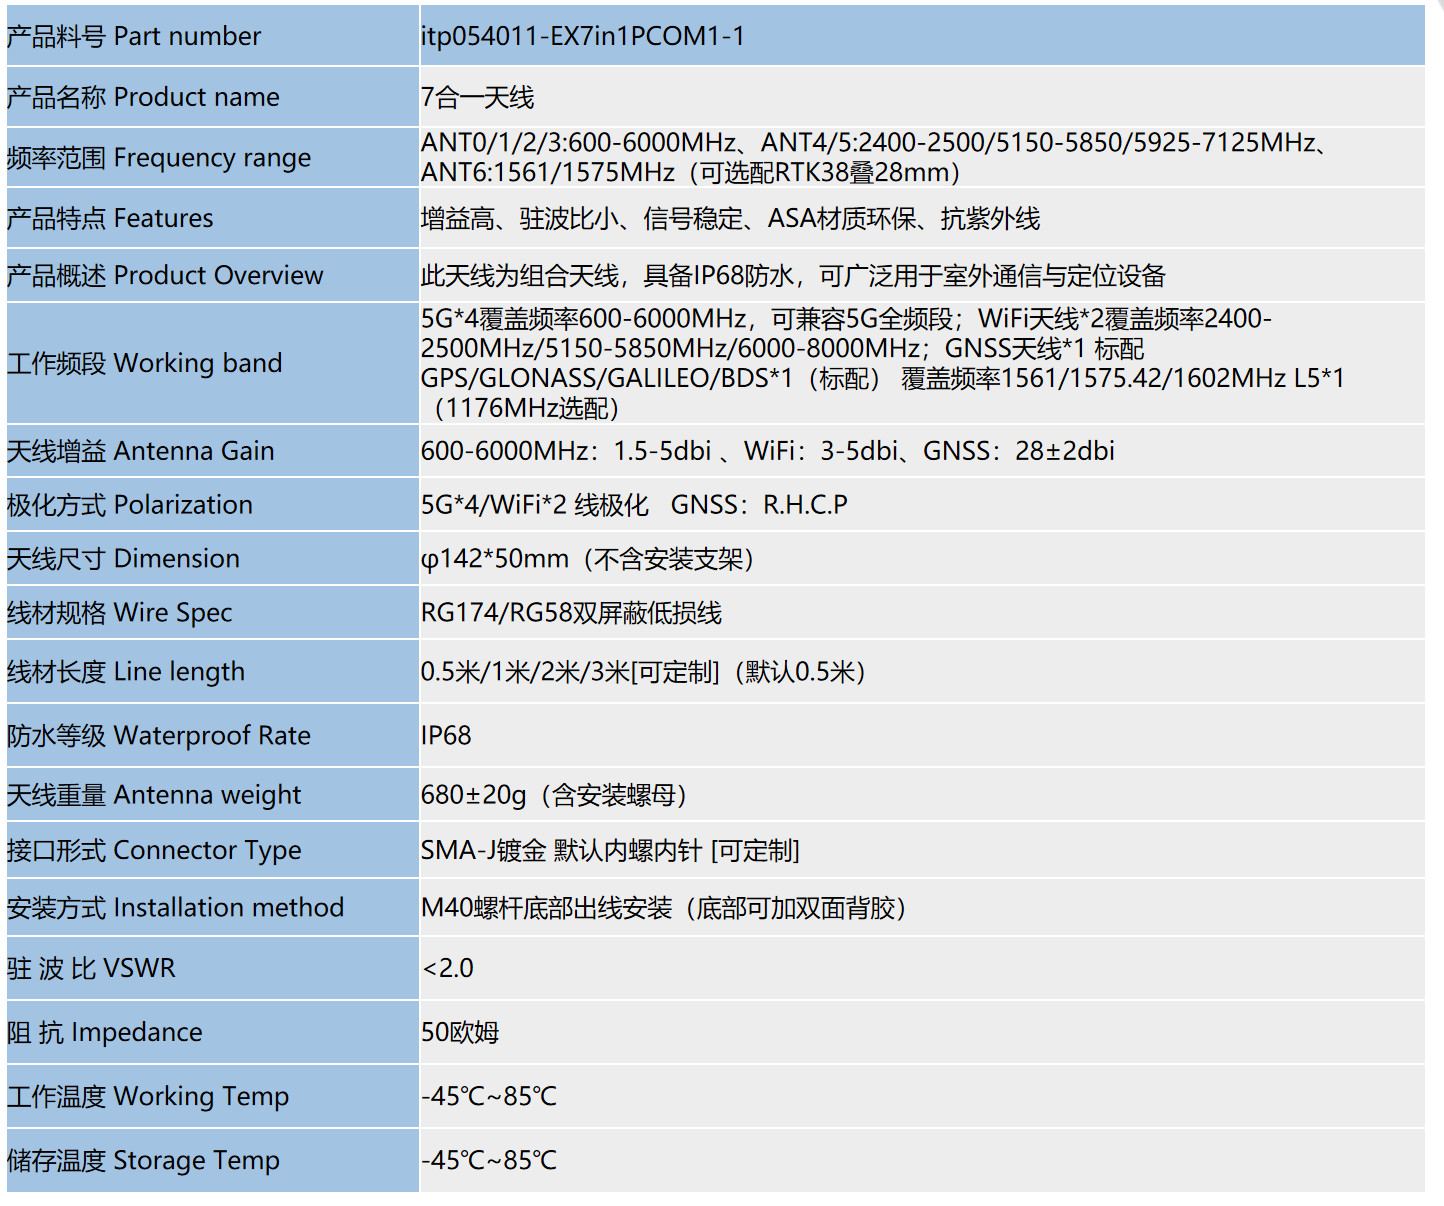Select the polarization value with R.H.C.P
The width and height of the screenshot is (1444, 1206).
pyautogui.click(x=634, y=505)
